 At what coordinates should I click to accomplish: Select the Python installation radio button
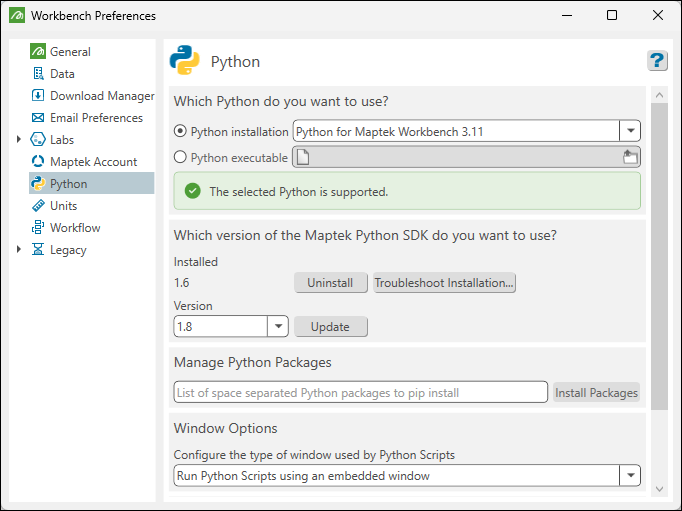[180, 131]
